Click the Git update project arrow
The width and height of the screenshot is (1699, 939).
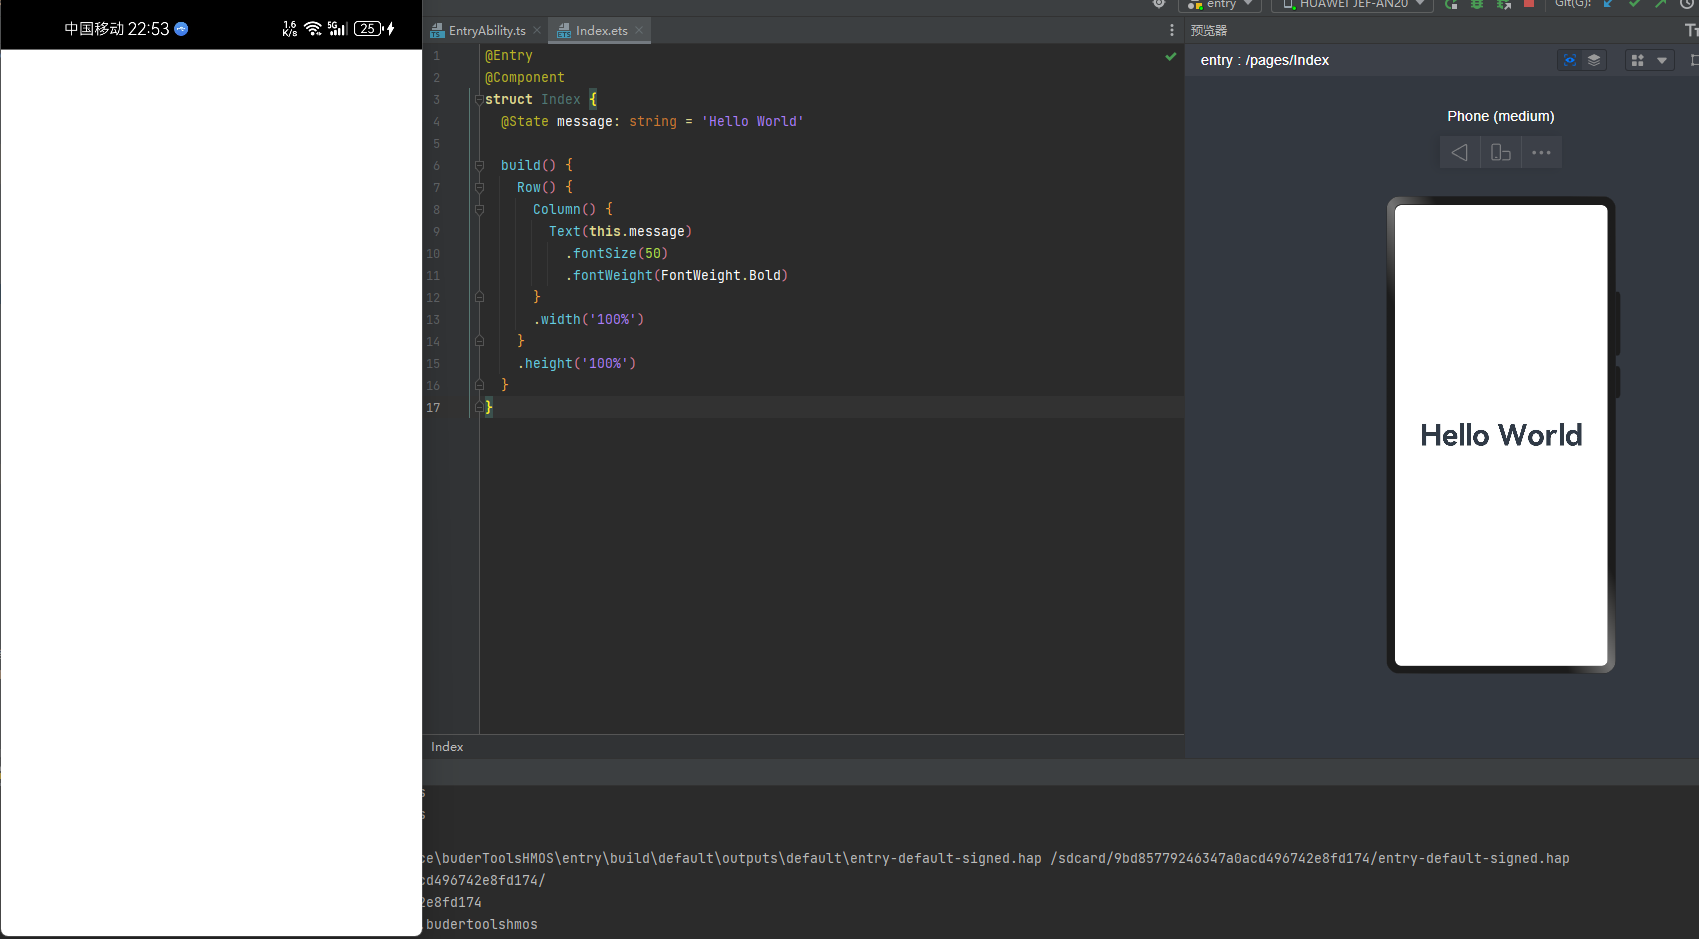(x=1608, y=4)
